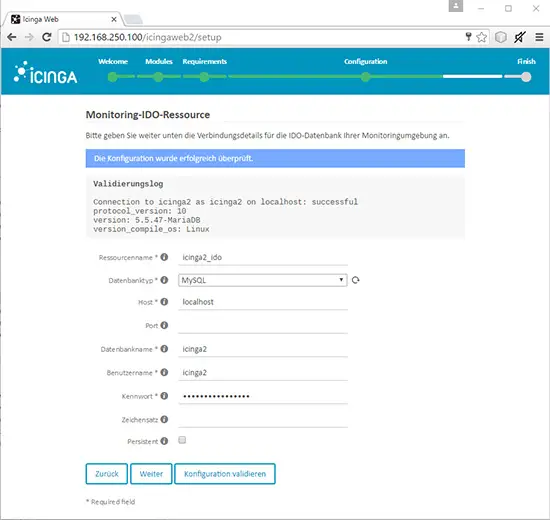
Task: Click the refresh icon beside Datenbanktyp dropdown
Action: [x=355, y=280]
